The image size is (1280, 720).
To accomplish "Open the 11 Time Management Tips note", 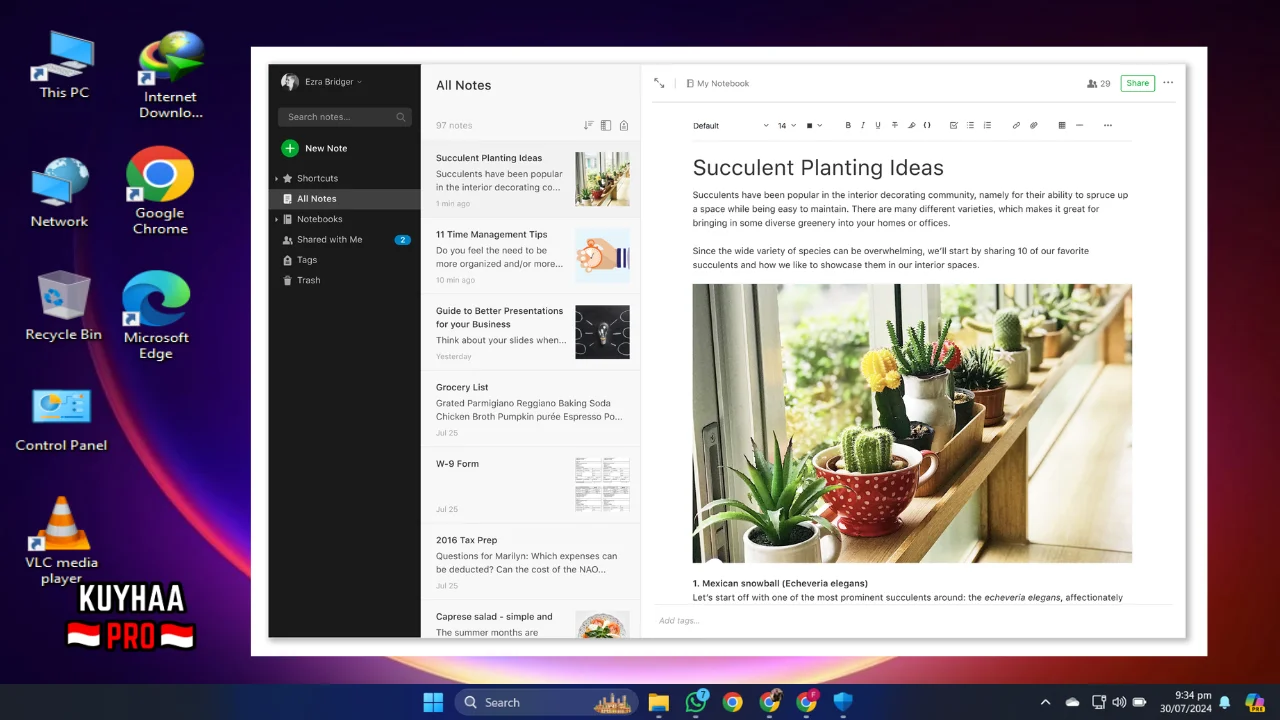I will (x=531, y=255).
